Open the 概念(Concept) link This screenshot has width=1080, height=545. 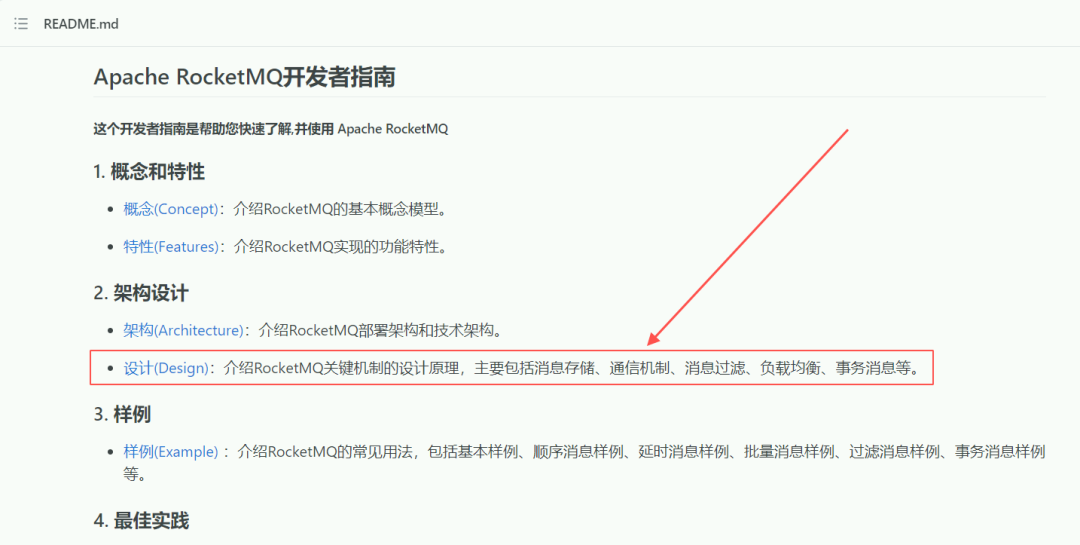click(171, 209)
